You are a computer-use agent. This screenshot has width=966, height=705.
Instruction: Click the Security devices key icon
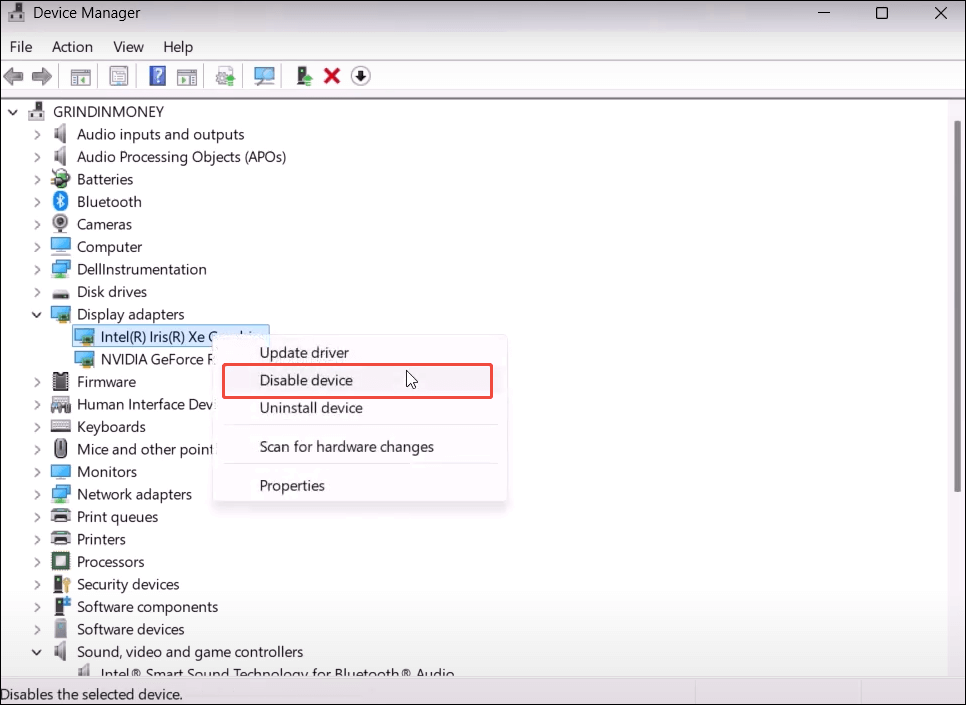click(x=62, y=584)
